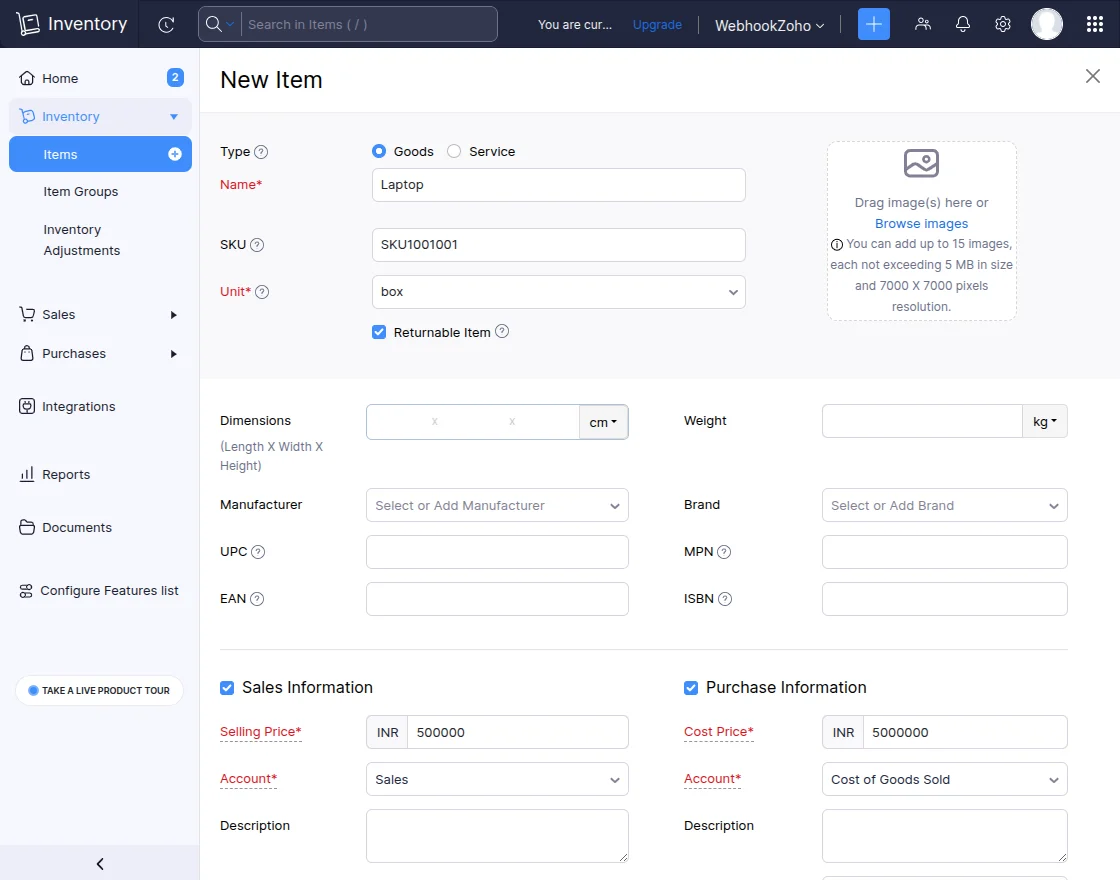
Task: Click the Upgrade link in top bar
Action: point(657,24)
